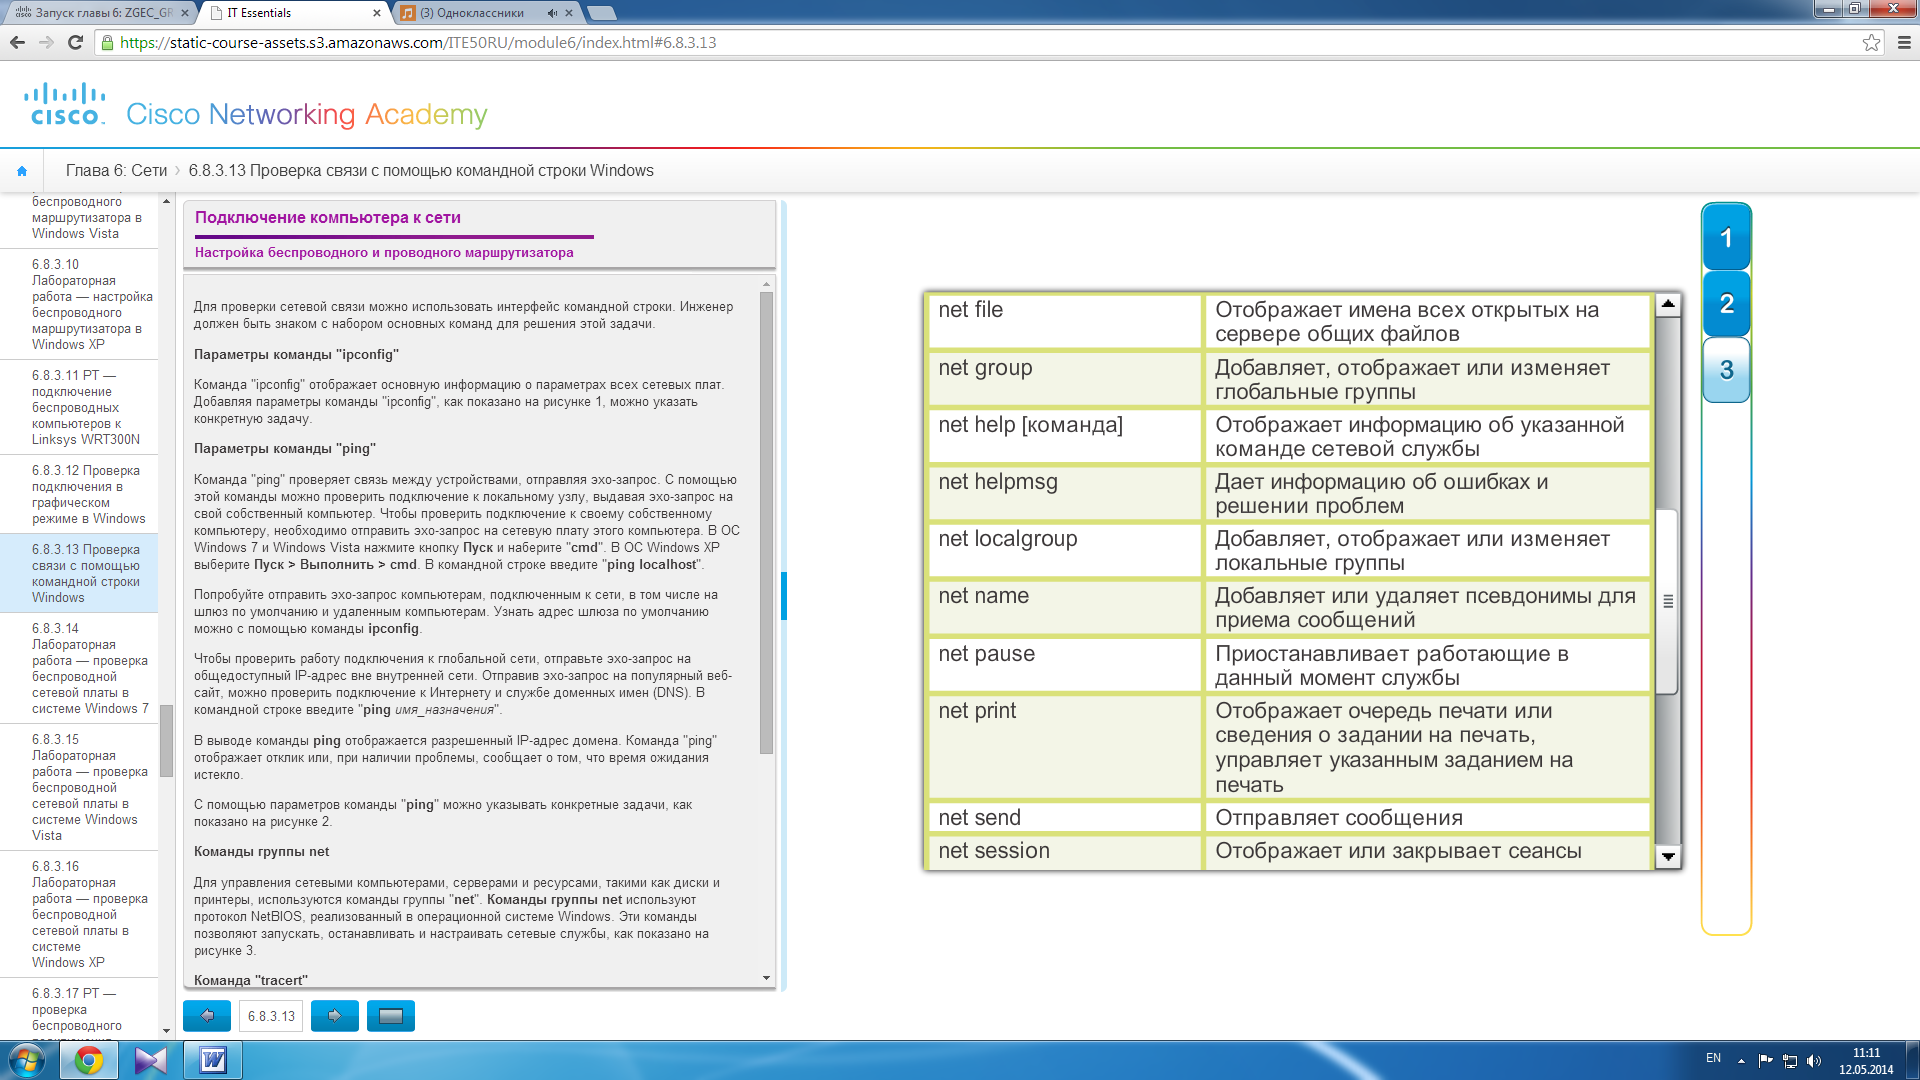Click the net name cell

[1065, 607]
